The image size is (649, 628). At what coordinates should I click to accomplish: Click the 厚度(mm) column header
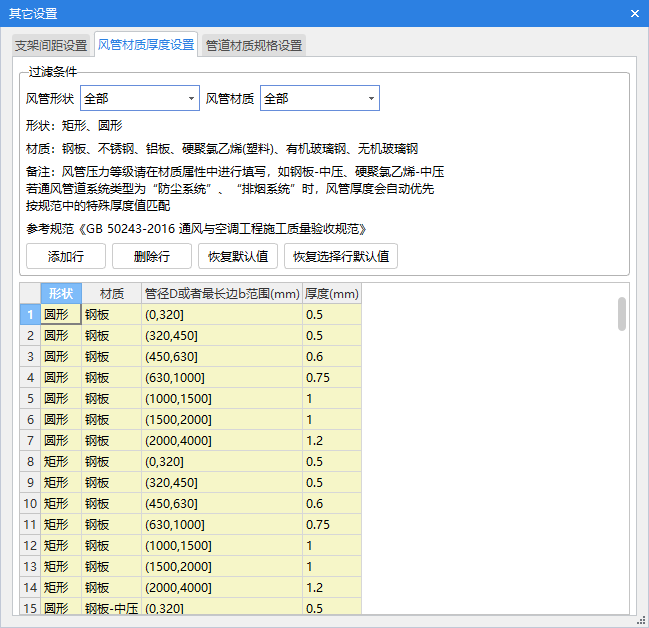click(x=331, y=293)
